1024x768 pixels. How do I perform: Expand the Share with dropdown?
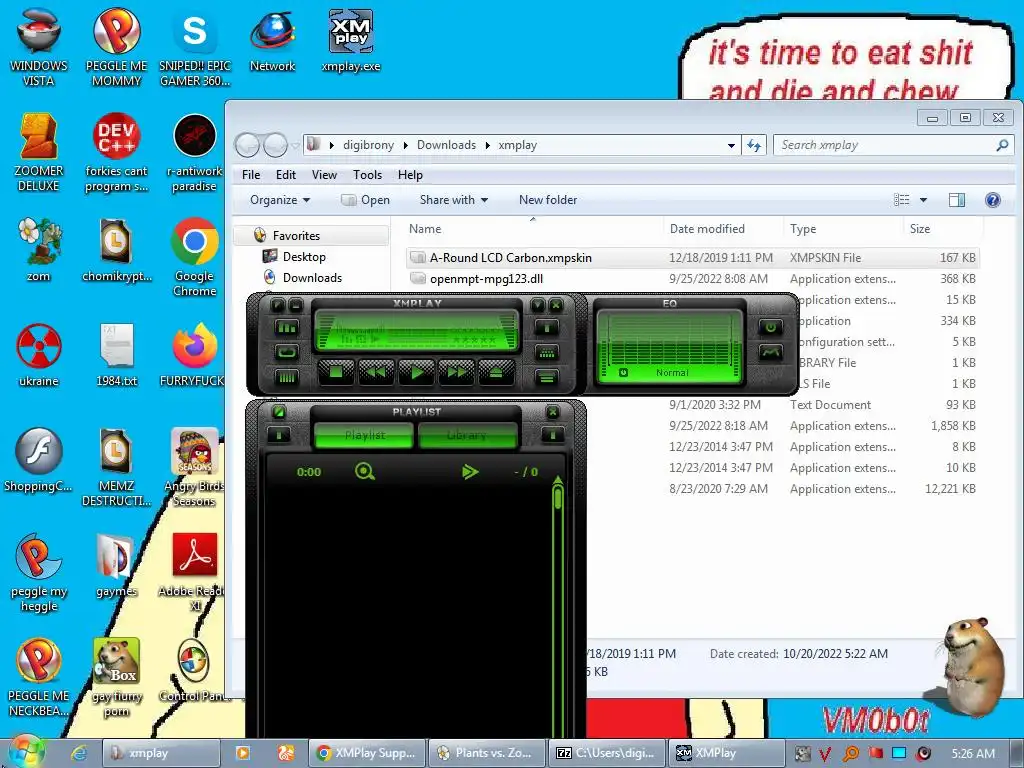tap(454, 200)
